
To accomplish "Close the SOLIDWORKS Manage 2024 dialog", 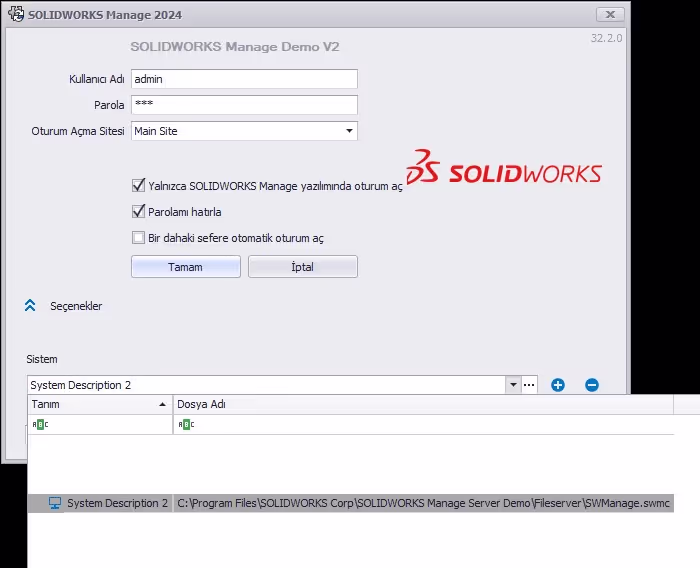I will click(x=610, y=15).
